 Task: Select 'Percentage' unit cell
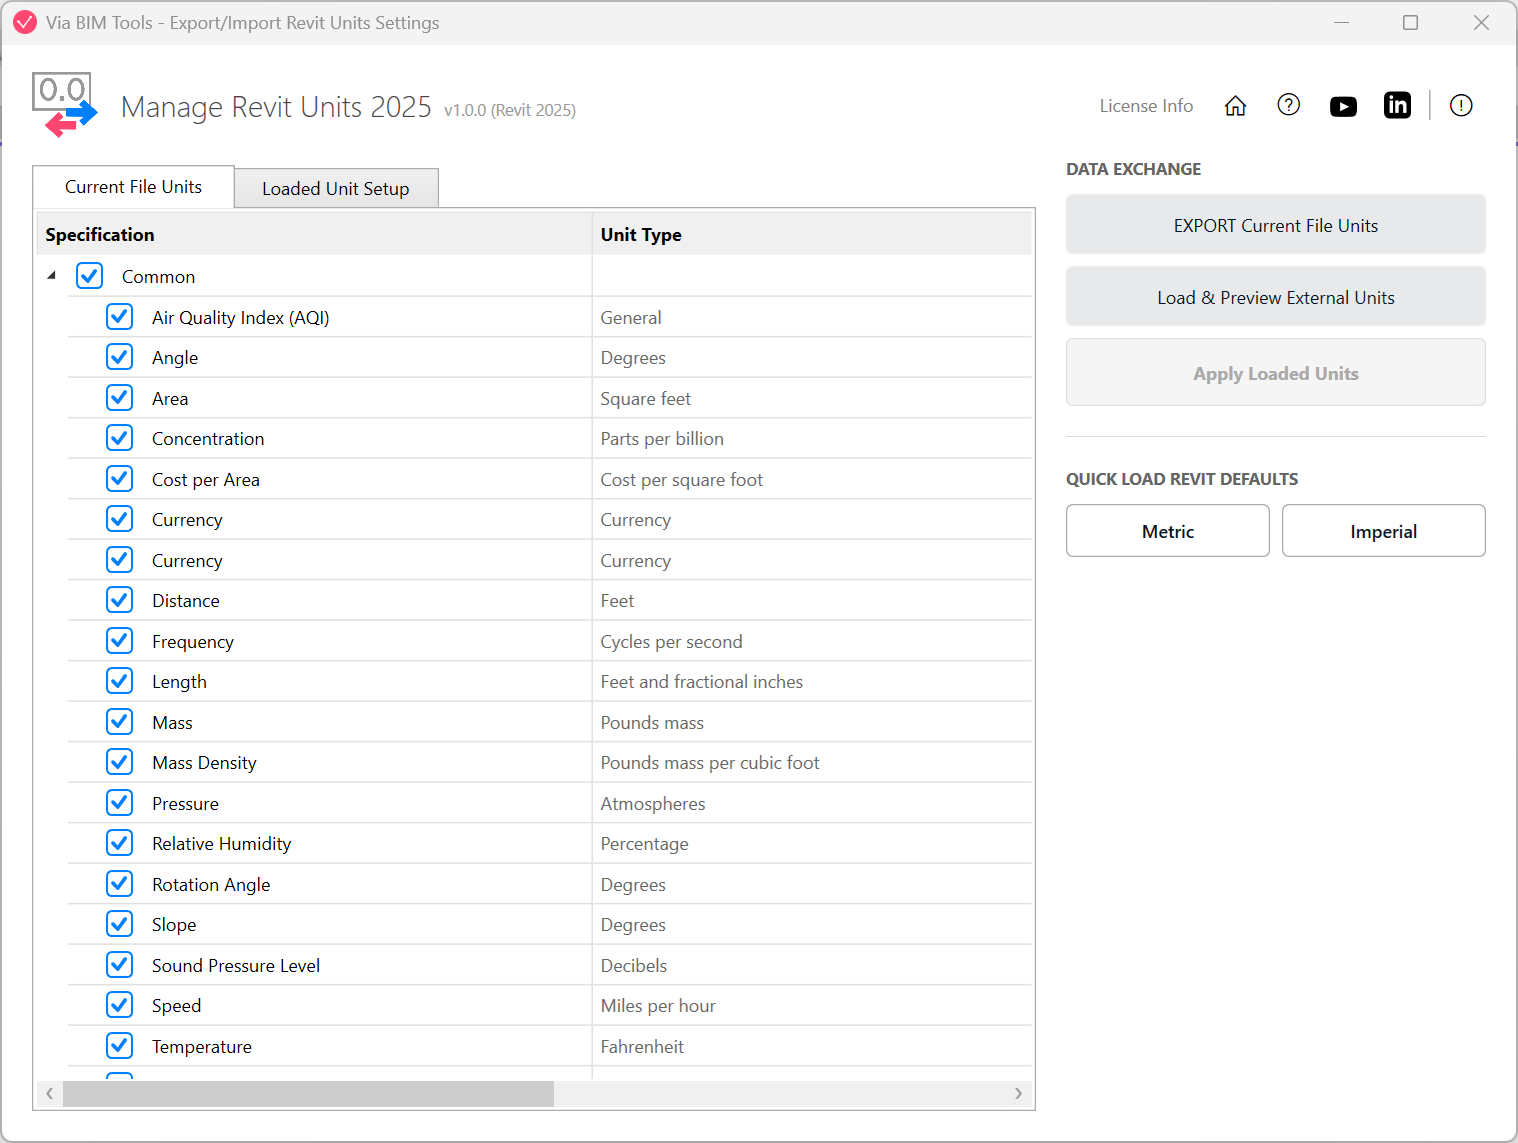[x=812, y=843]
